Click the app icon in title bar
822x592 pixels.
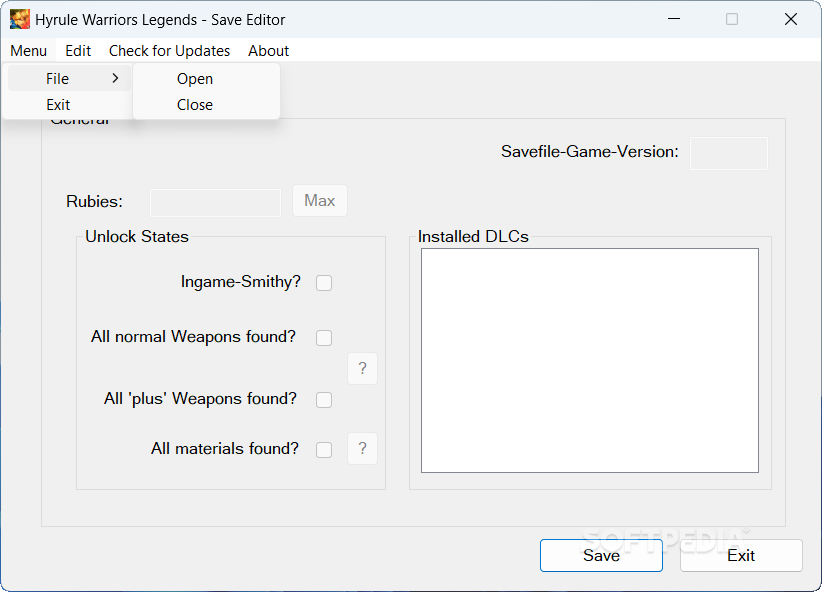(x=19, y=19)
